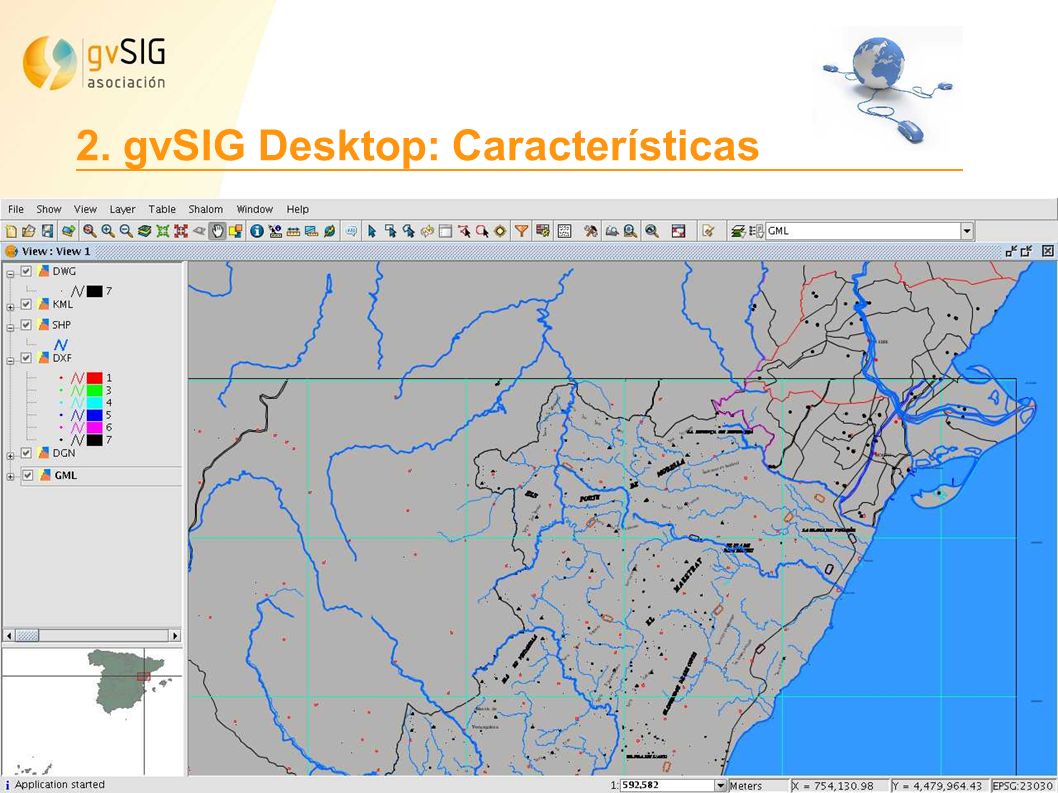The height and width of the screenshot is (793, 1058).
Task: Click the Invert Selection arrows icon
Action: coord(427,231)
